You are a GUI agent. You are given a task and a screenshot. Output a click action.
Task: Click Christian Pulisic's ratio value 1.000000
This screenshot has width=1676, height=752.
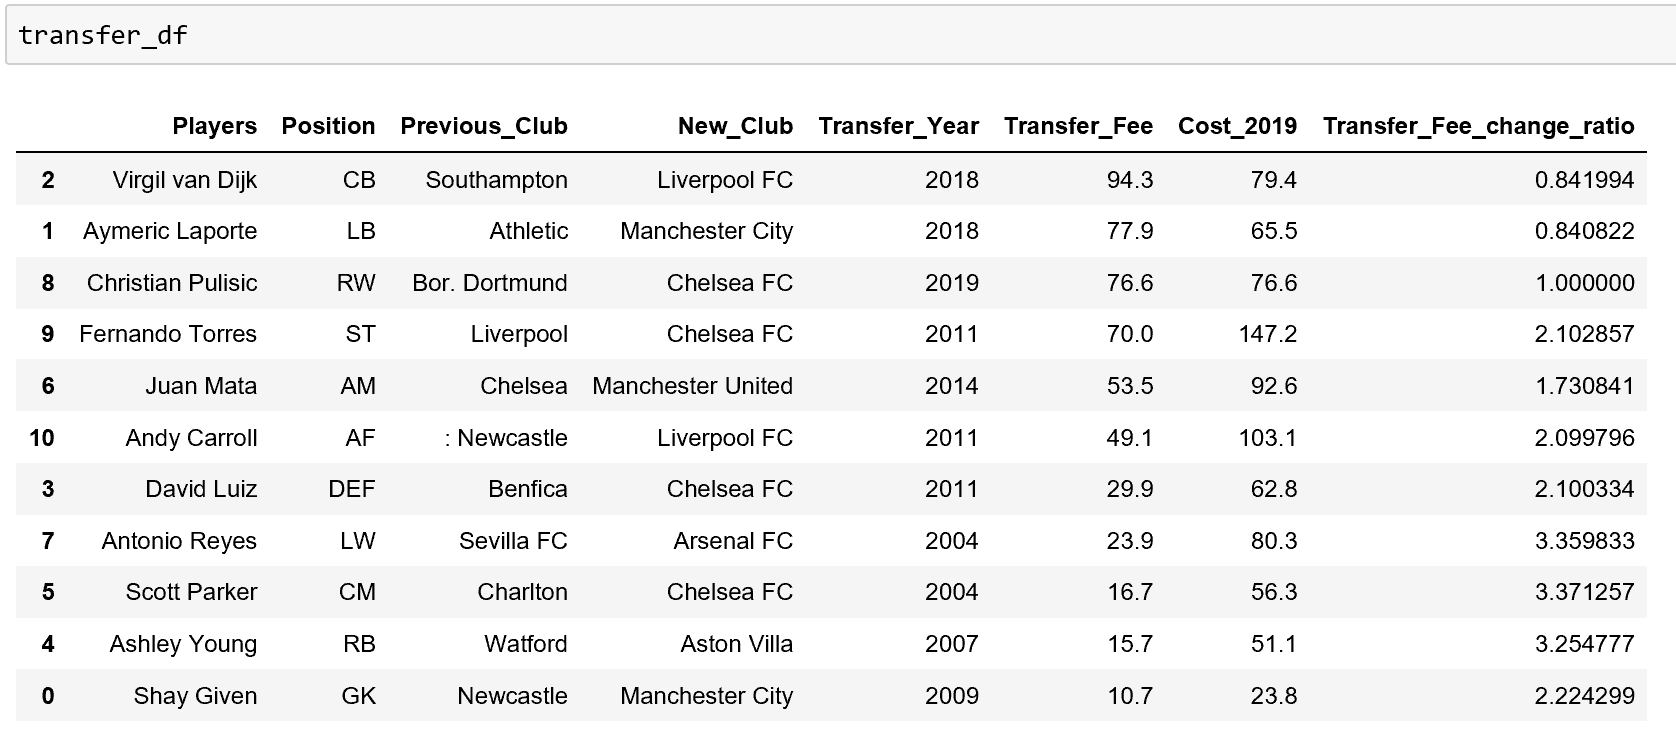1584,283
